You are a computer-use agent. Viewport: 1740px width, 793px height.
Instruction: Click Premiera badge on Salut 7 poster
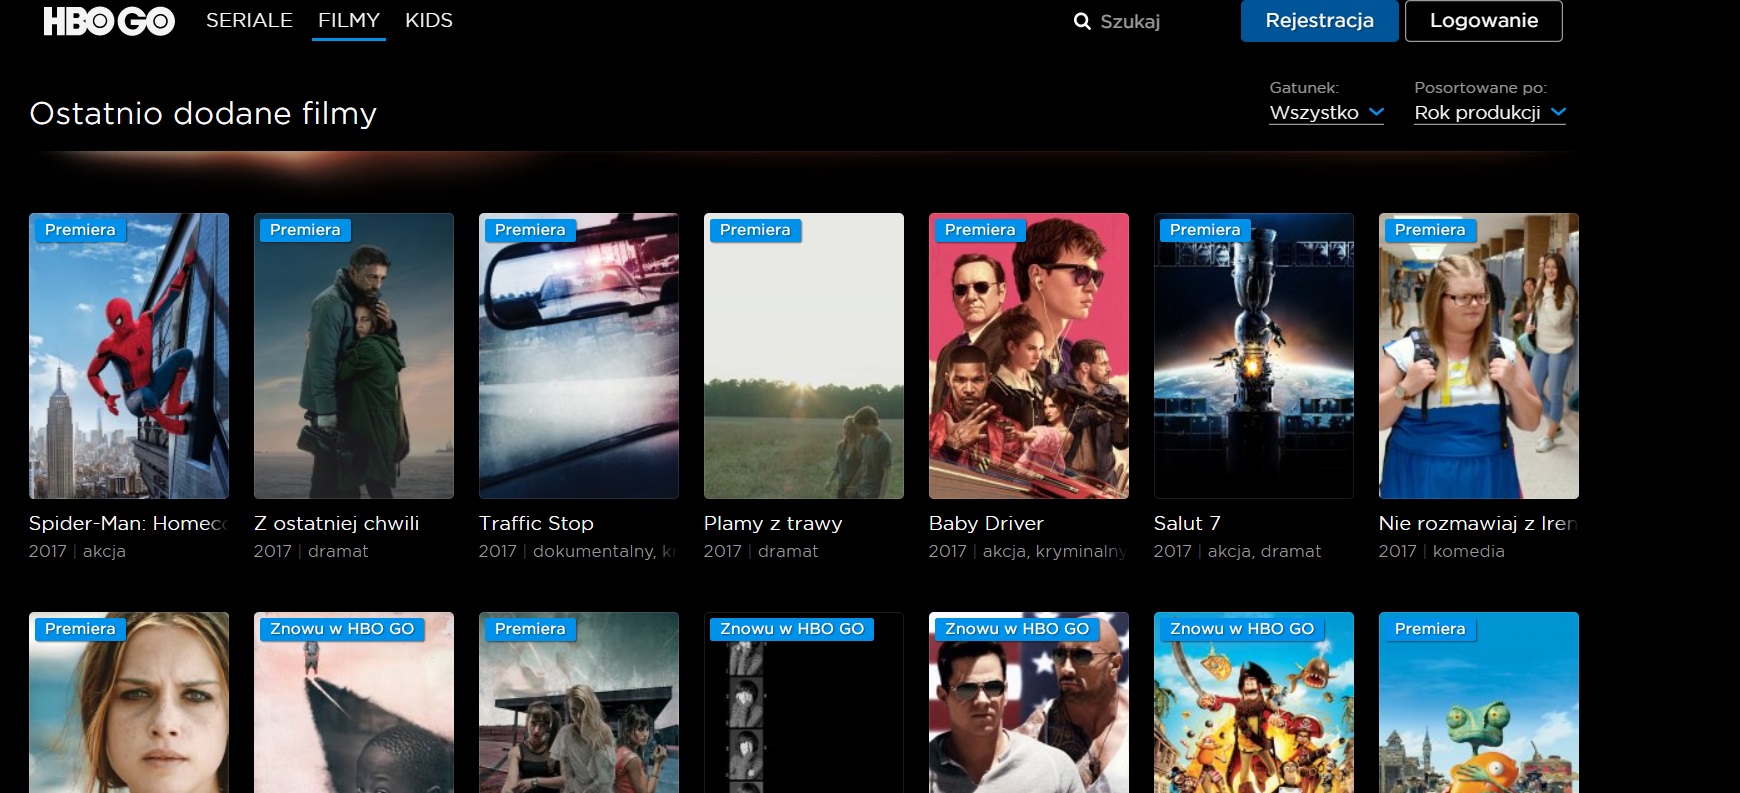(1205, 230)
